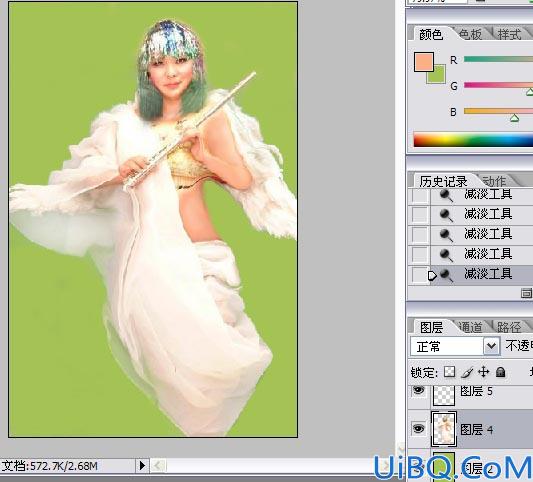The width and height of the screenshot is (533, 482).
Task: Click on the G color slider track
Action: coord(498,85)
